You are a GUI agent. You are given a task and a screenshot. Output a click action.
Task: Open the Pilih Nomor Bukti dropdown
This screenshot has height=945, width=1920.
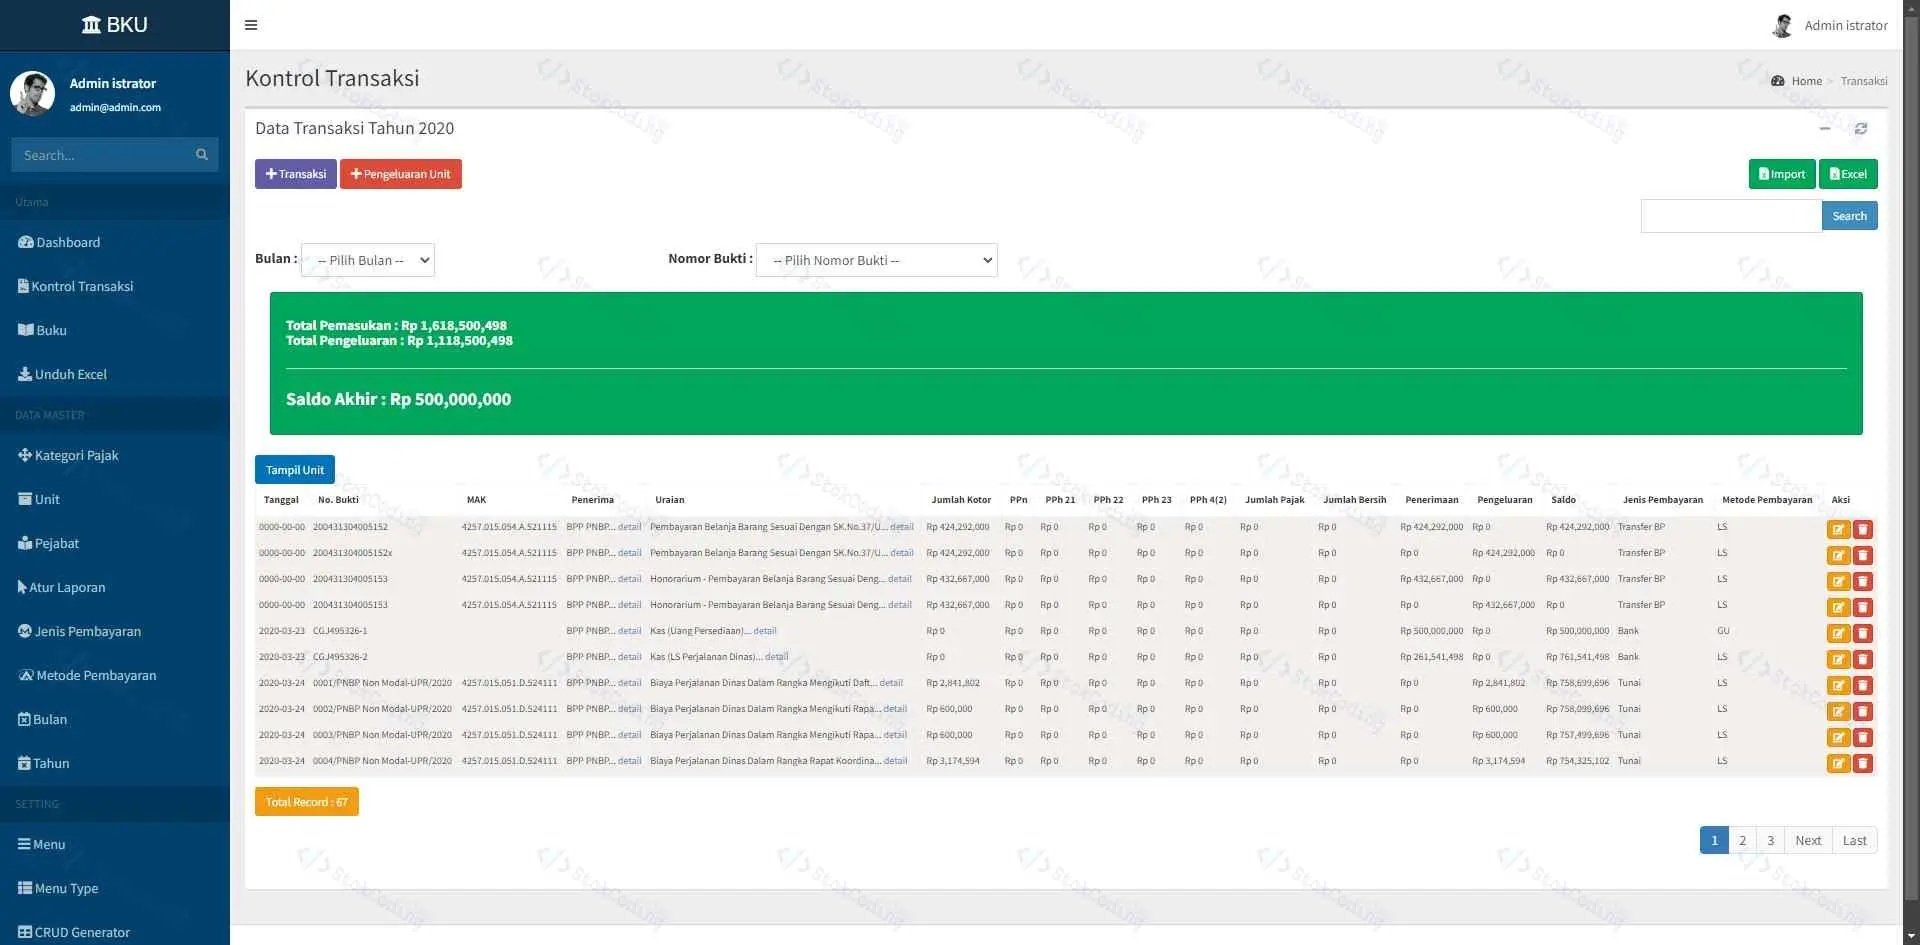[875, 260]
